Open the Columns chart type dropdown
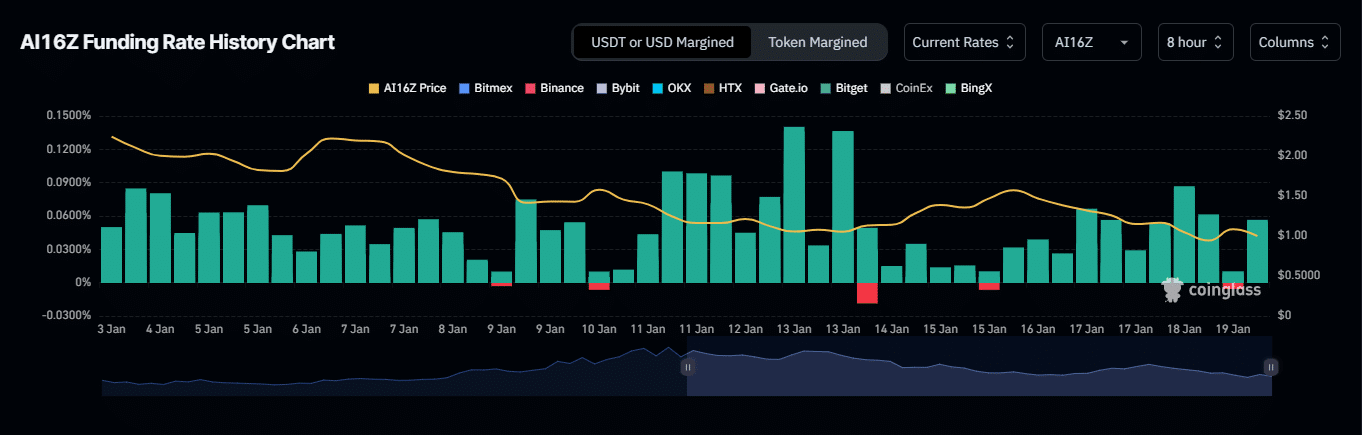The image size is (1362, 435). [1294, 42]
